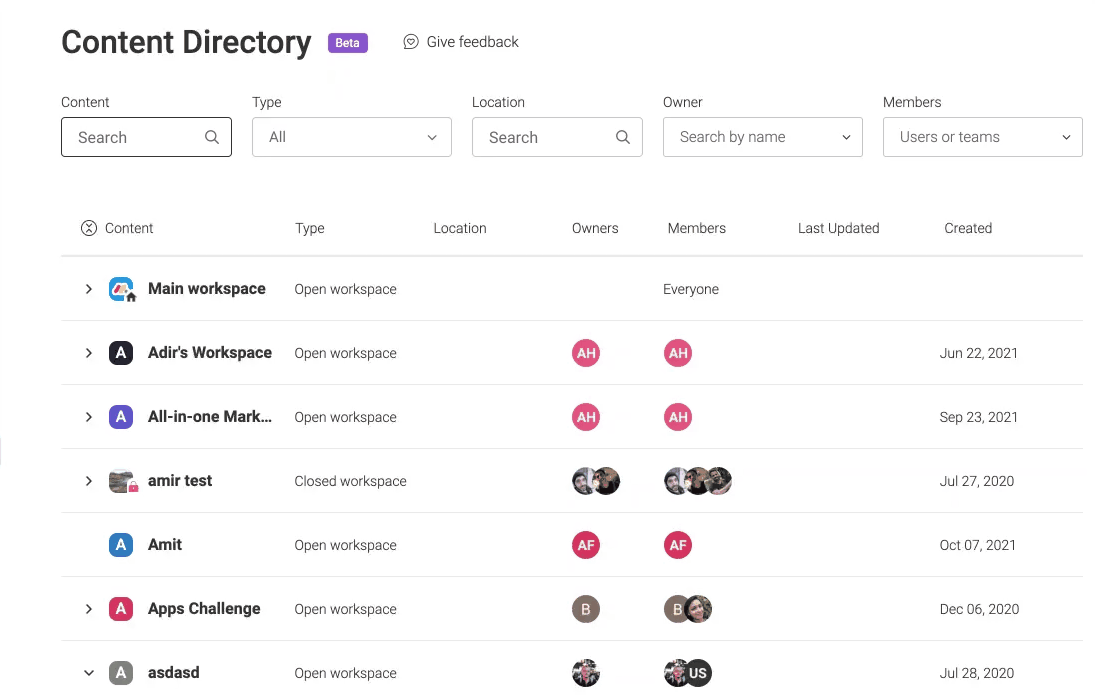Open the Adir's Workspace name
This screenshot has height=696, width=1095.
(210, 353)
